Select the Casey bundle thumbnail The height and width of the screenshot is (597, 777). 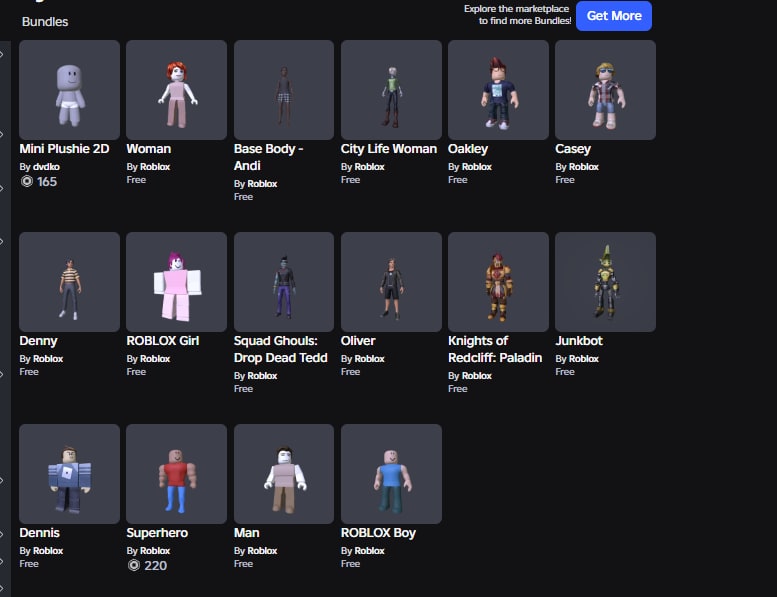coord(606,90)
